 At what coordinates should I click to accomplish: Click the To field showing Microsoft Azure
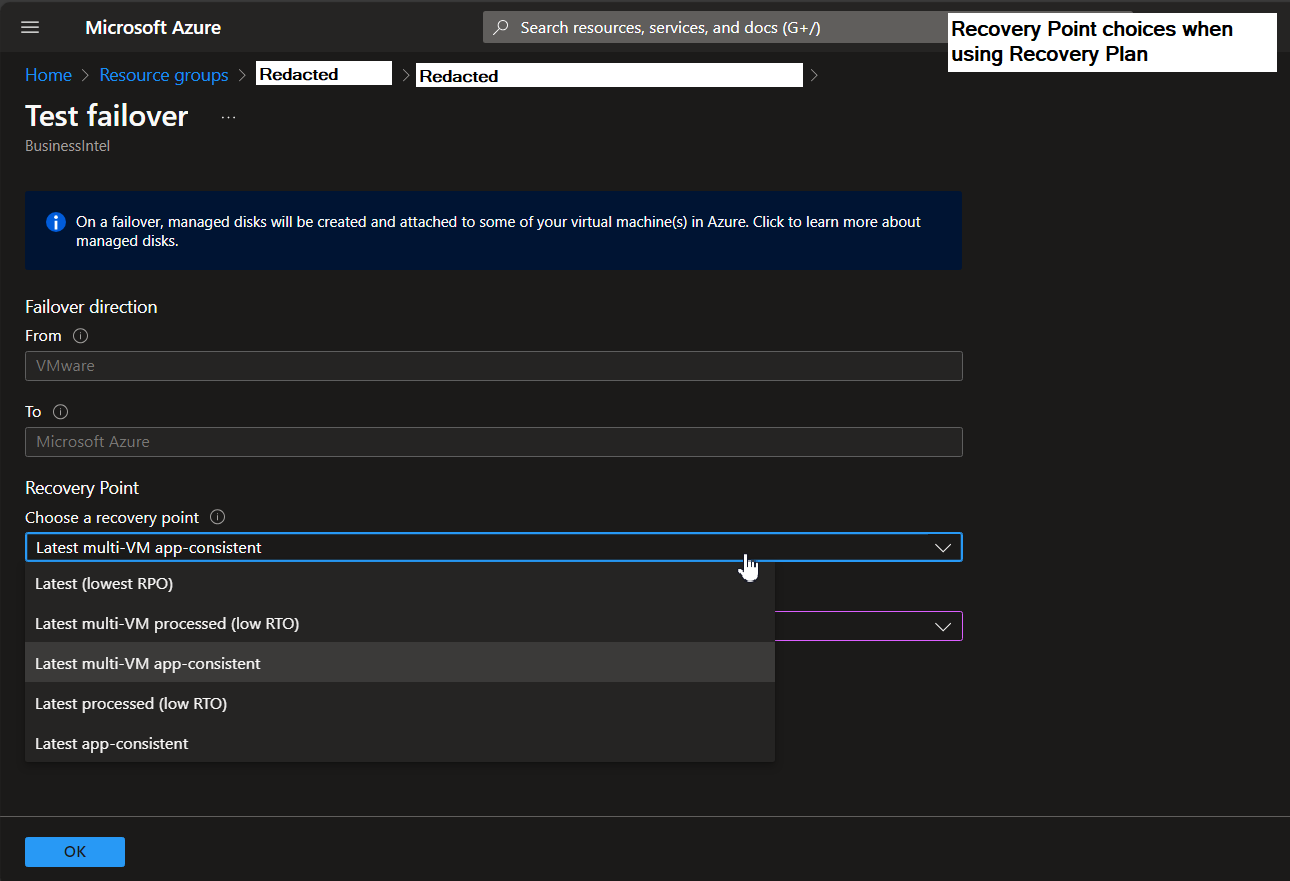click(x=494, y=442)
